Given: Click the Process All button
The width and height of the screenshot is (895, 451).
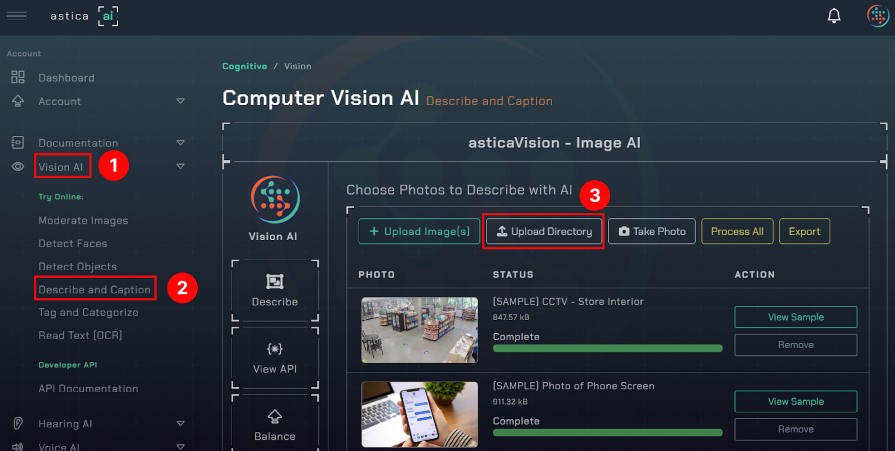Looking at the screenshot, I should click(x=737, y=231).
